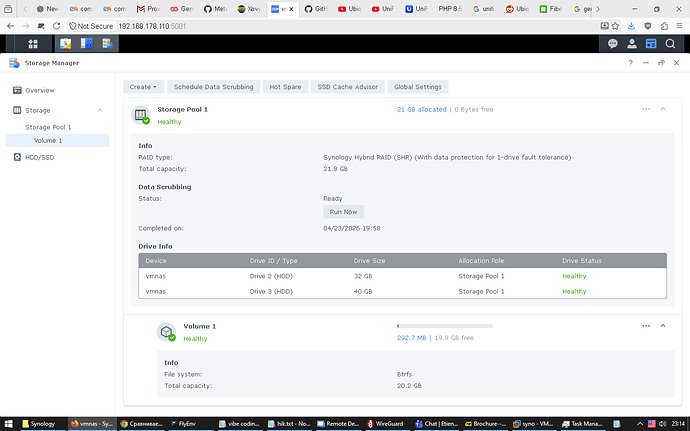This screenshot has height=431, width=690.
Task: Open the DSM notifications speech bubble icon
Action: click(613, 44)
